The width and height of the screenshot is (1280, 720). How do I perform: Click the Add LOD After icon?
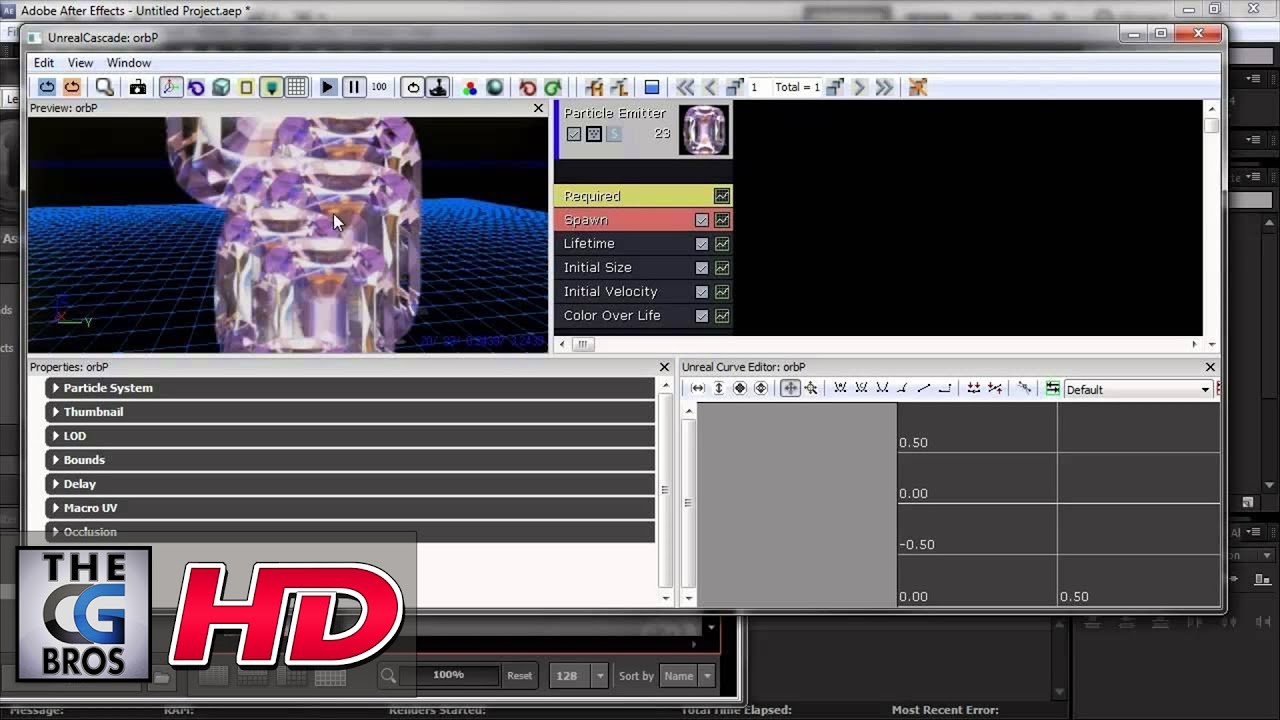point(835,88)
